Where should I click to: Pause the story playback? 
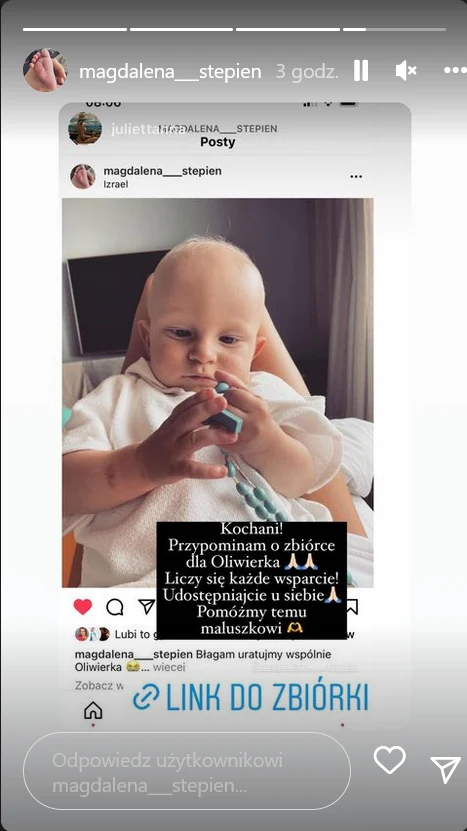360,70
